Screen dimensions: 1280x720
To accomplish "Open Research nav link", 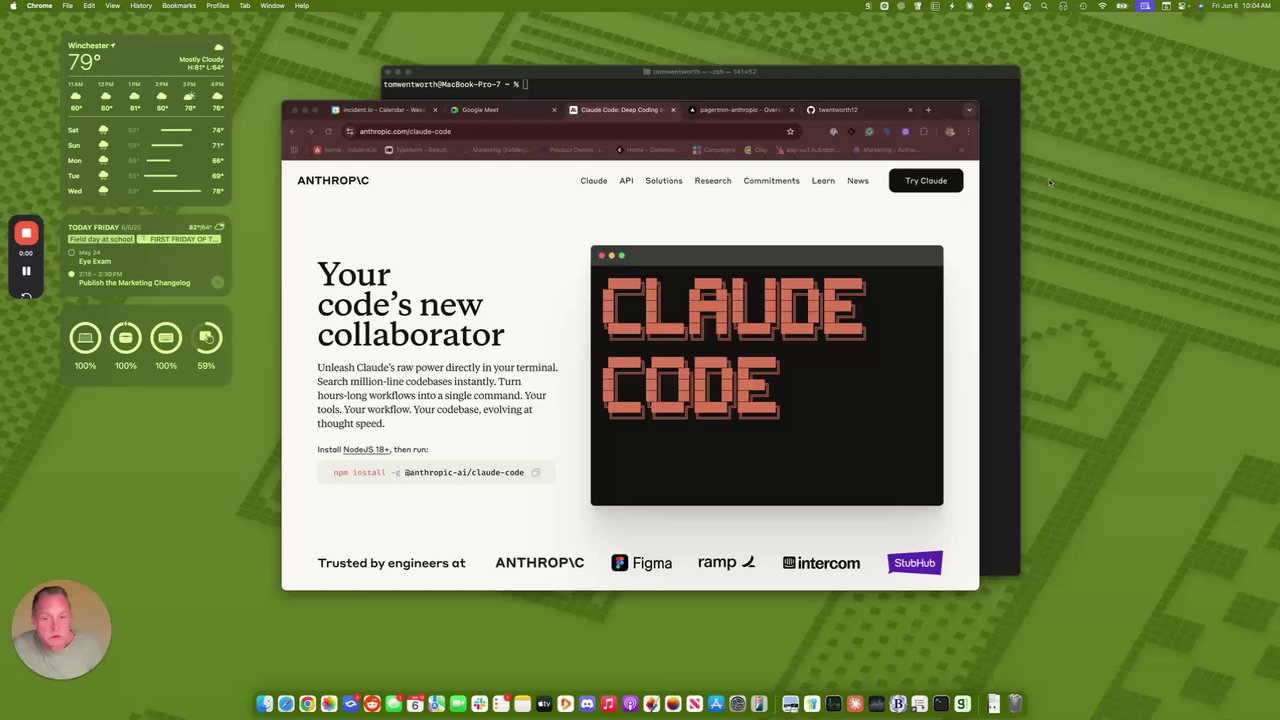I will pos(713,181).
